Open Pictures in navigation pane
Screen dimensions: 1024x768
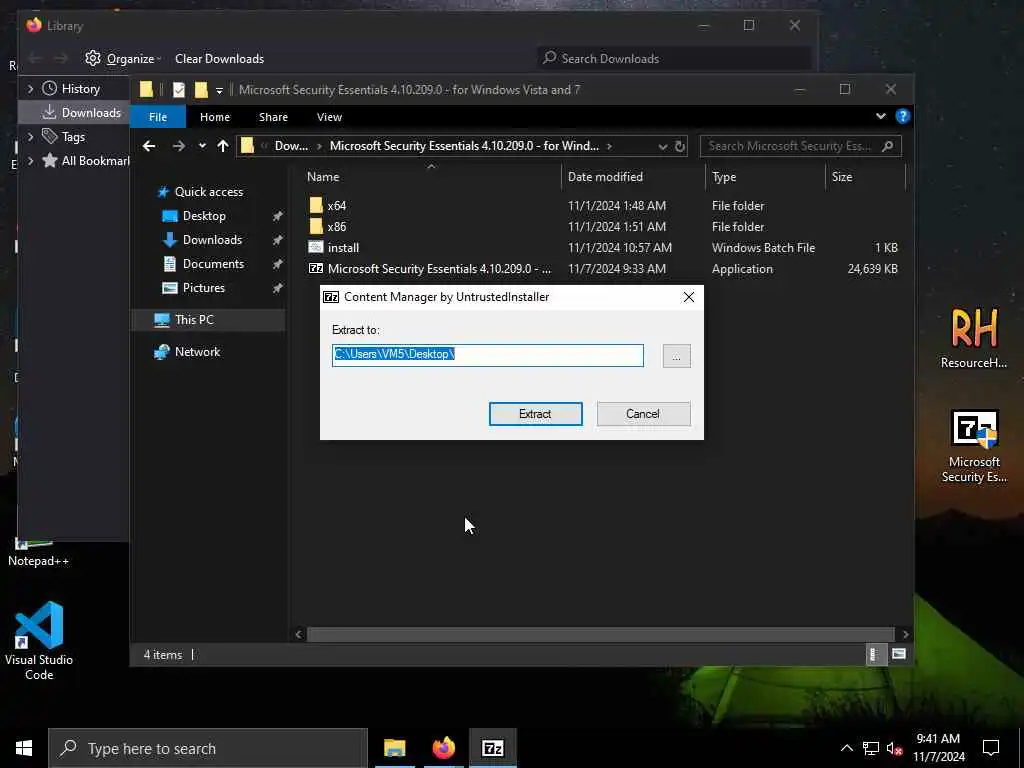[203, 288]
